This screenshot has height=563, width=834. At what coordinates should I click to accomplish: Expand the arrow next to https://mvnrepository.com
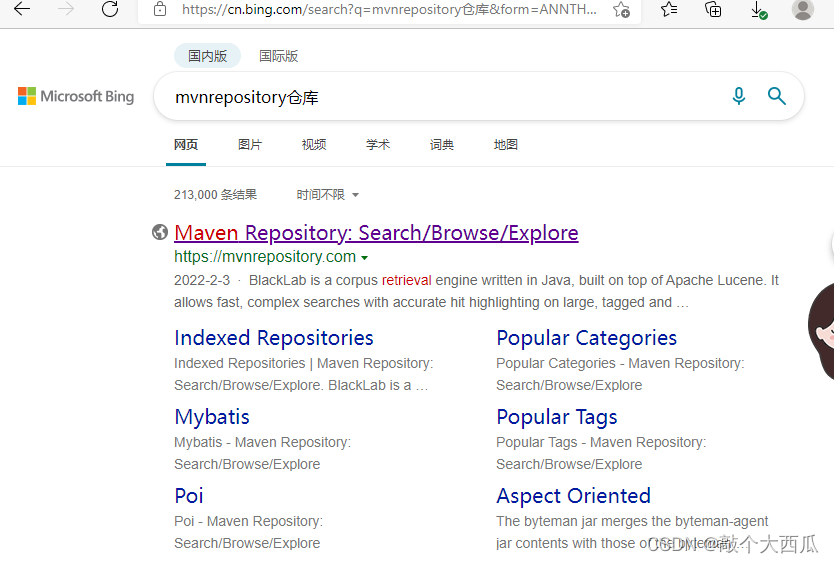point(364,258)
